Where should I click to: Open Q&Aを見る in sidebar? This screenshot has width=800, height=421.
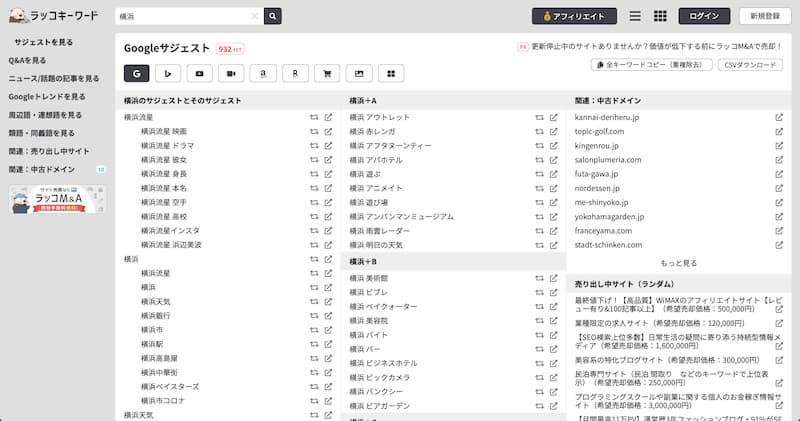pos(27,60)
